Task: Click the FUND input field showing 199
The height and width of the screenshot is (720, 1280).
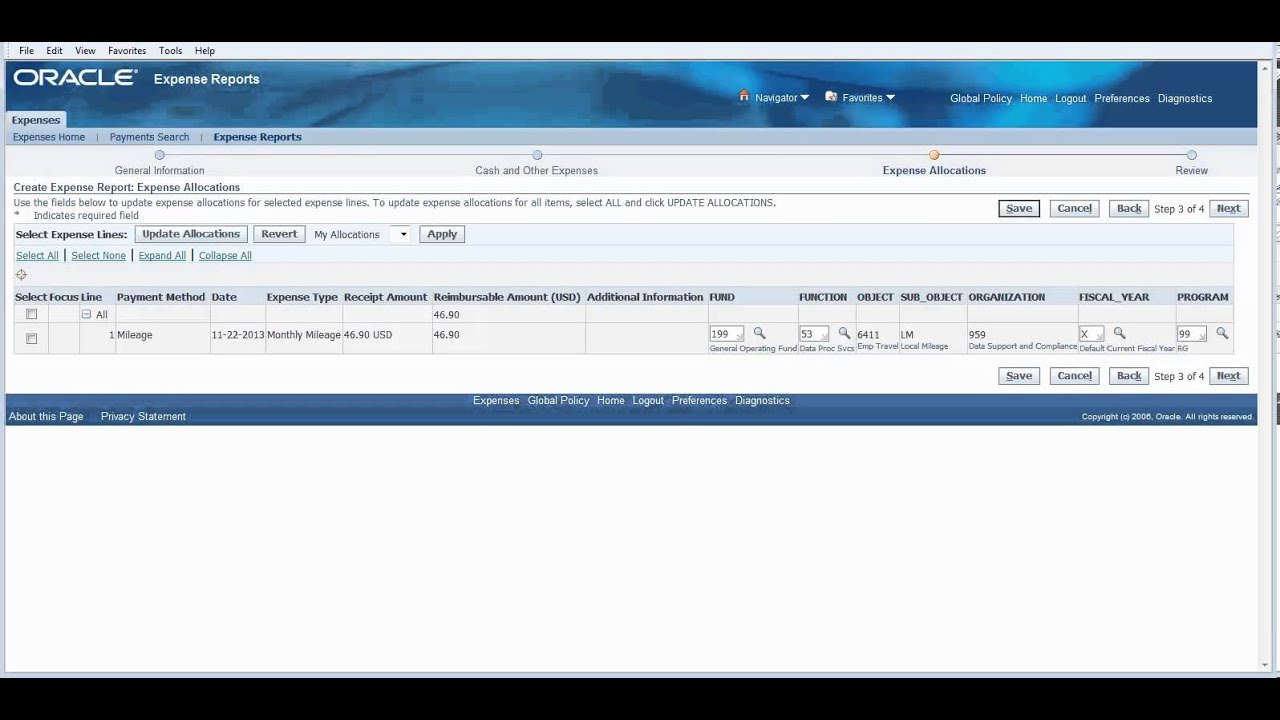Action: [x=726, y=334]
